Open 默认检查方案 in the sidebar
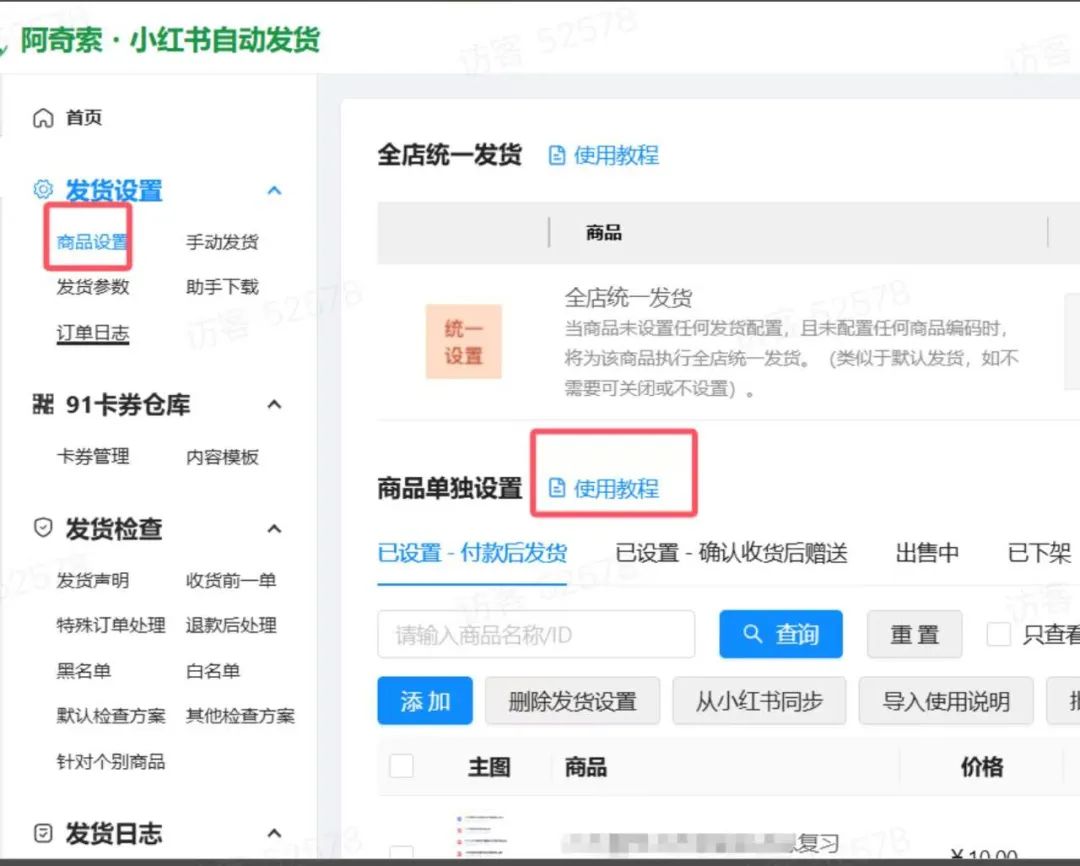The height and width of the screenshot is (866, 1080). click(x=110, y=716)
